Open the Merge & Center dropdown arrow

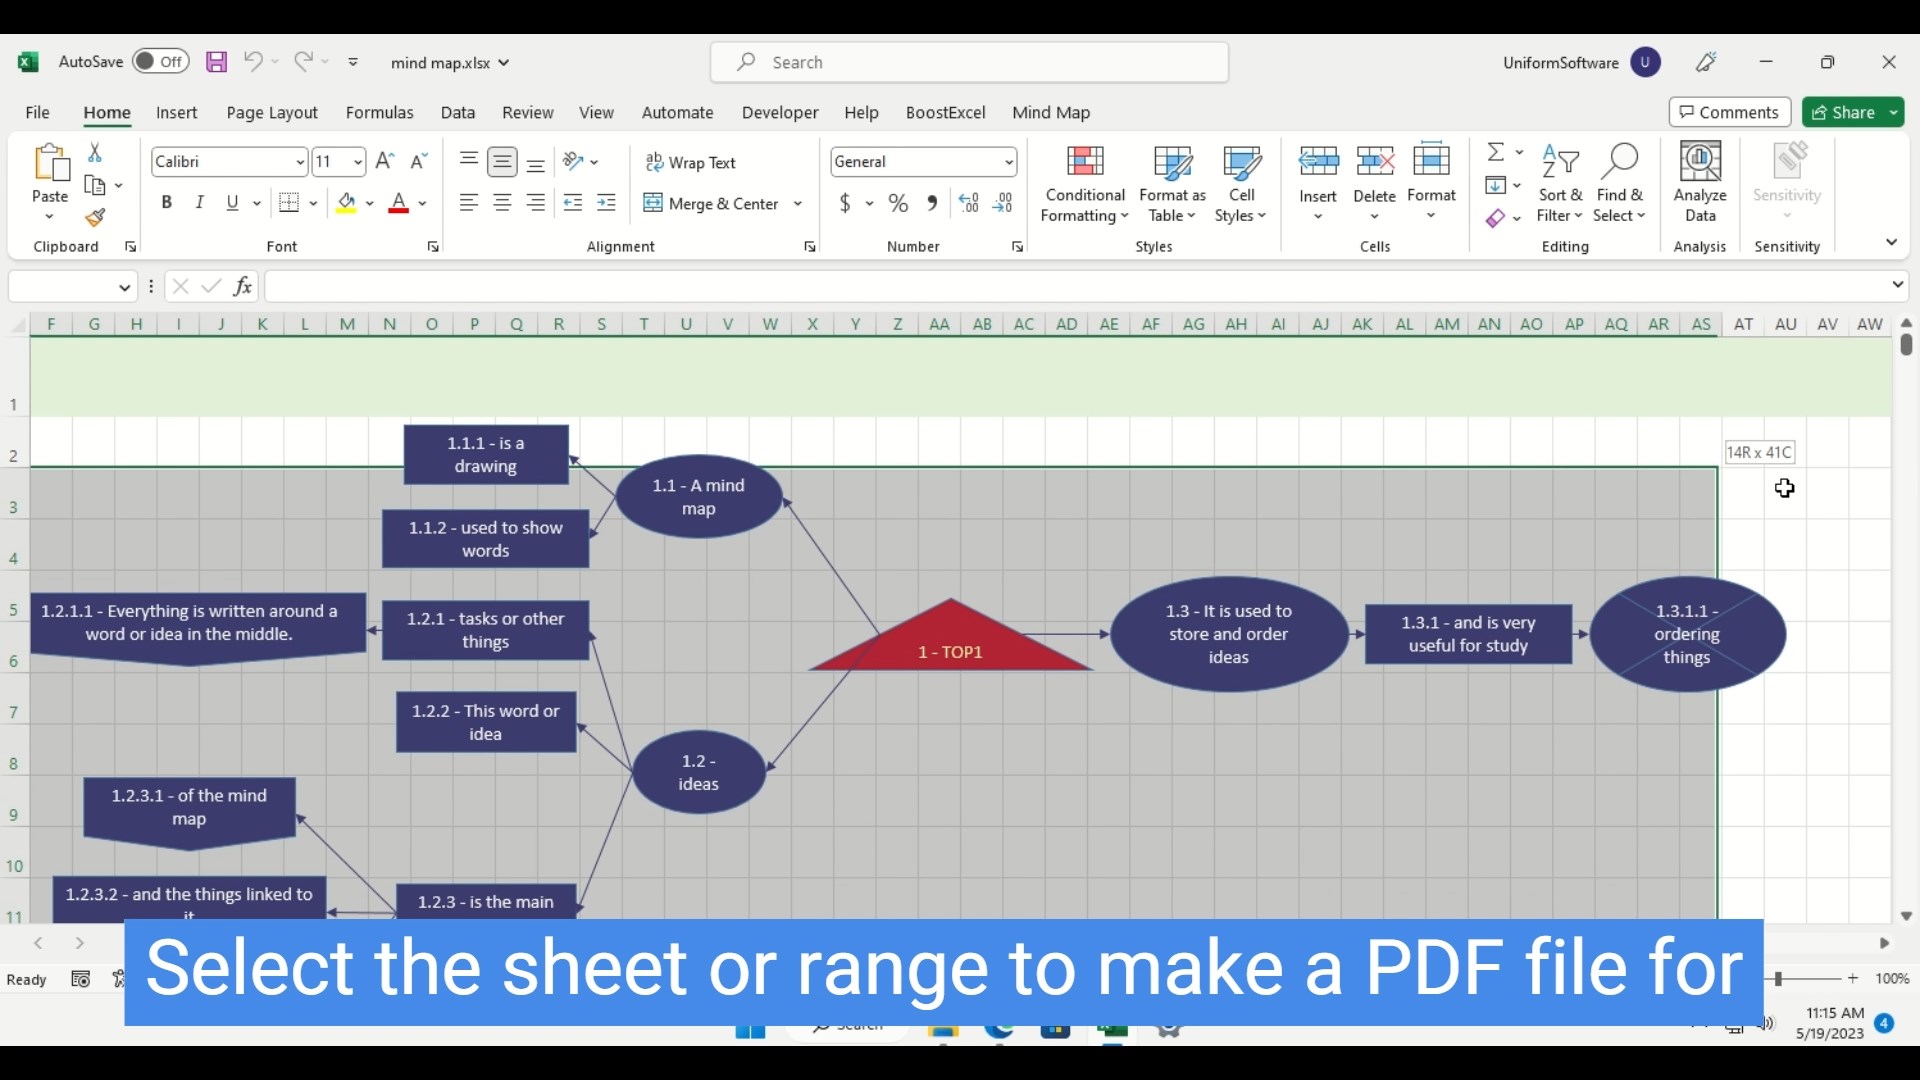tap(798, 204)
